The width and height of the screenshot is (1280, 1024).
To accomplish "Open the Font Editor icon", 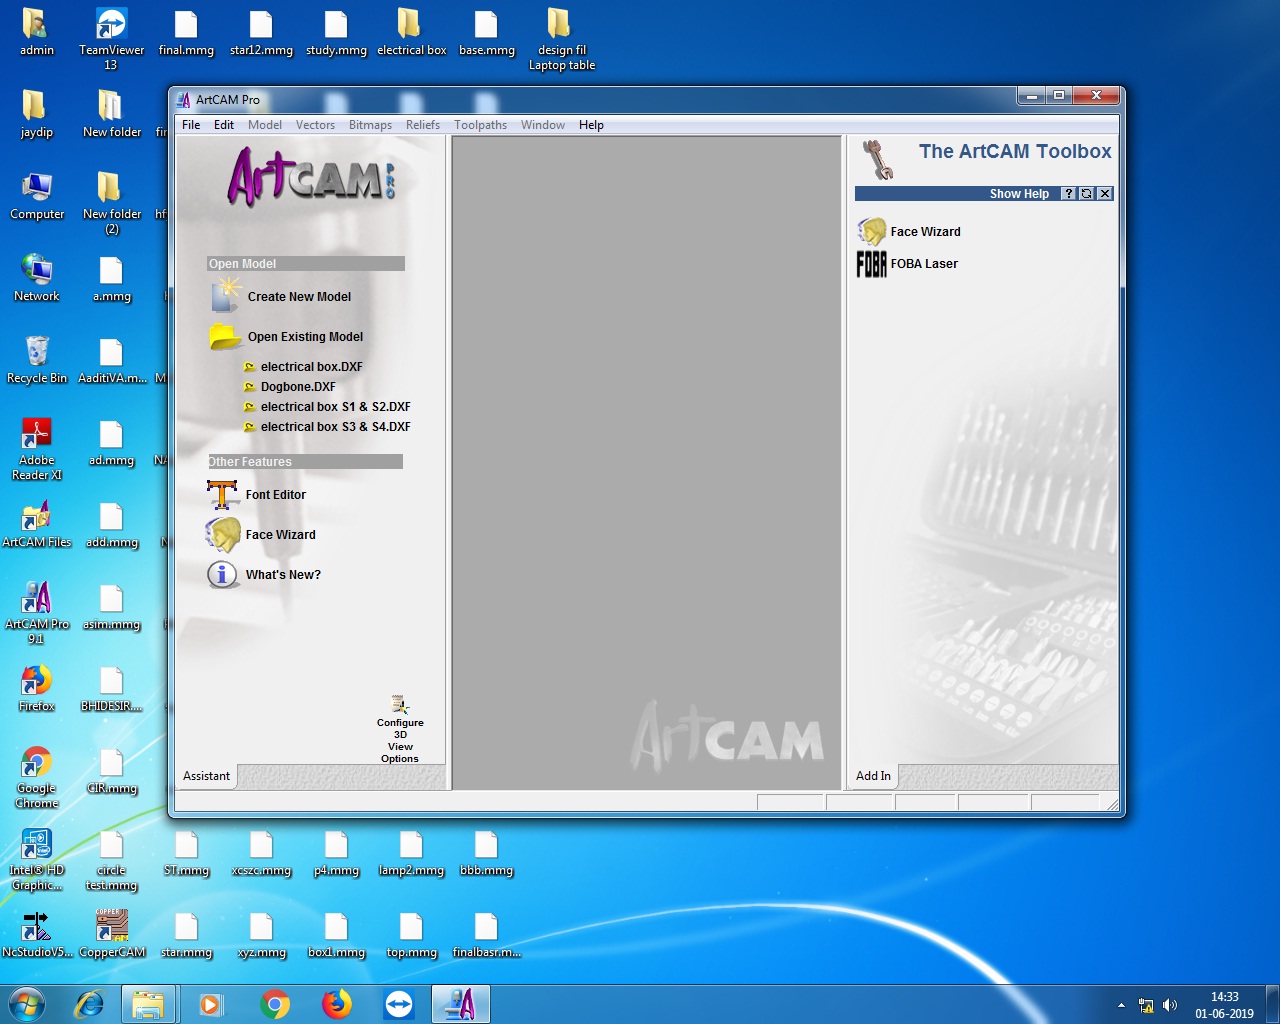I will pyautogui.click(x=222, y=494).
